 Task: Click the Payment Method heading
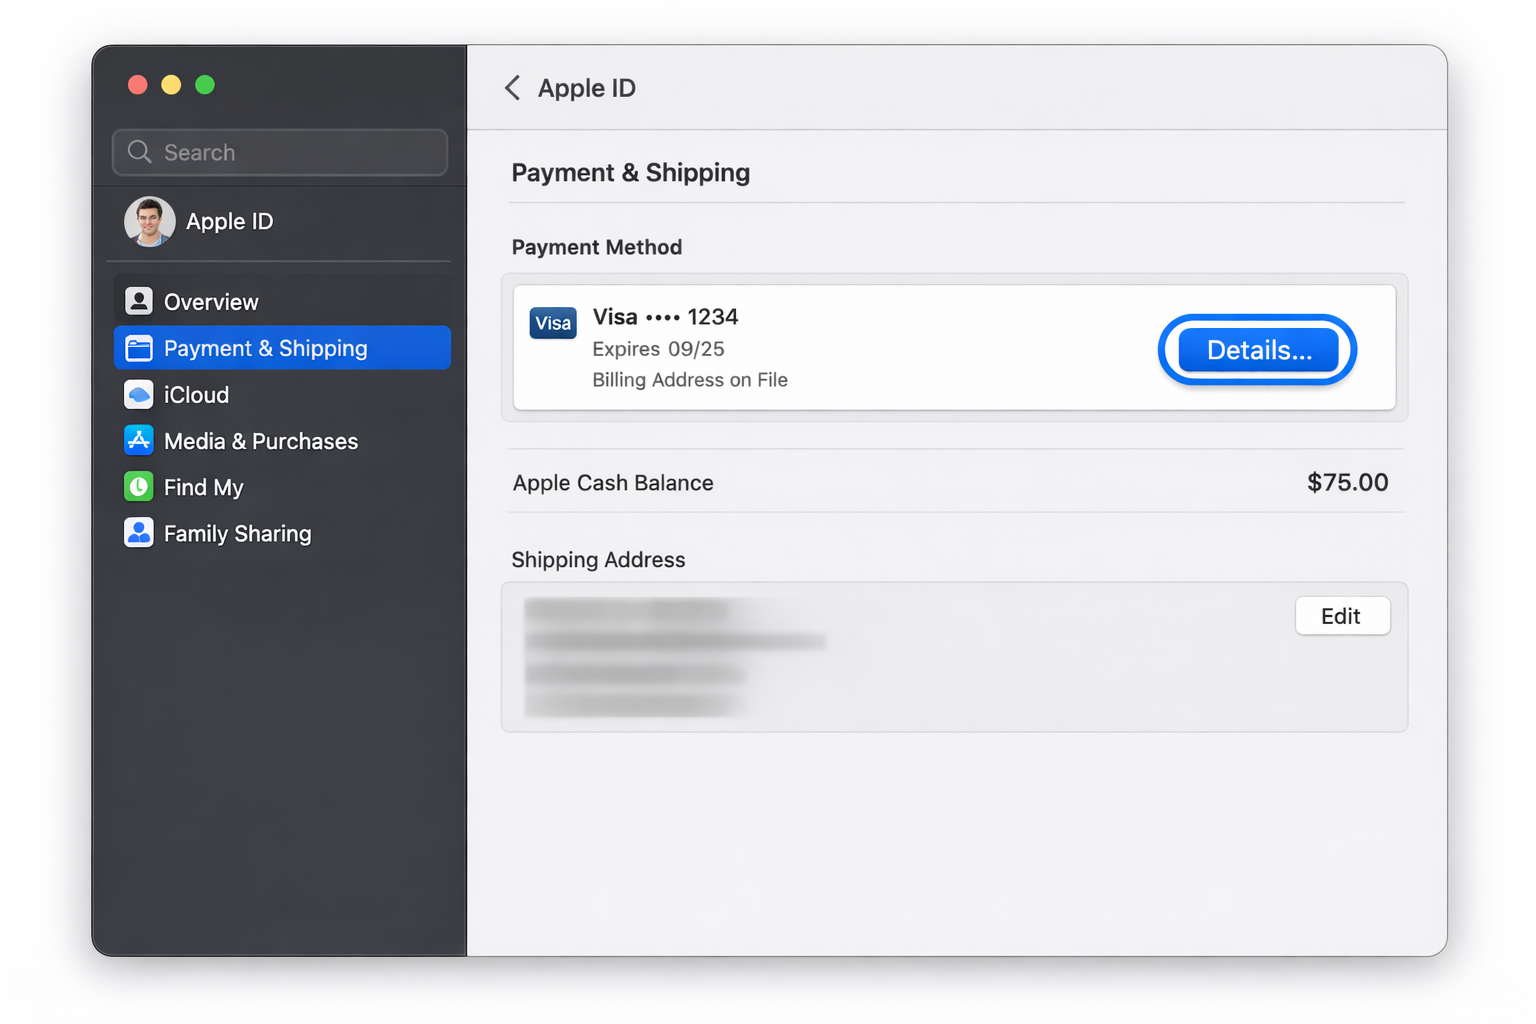(x=597, y=247)
